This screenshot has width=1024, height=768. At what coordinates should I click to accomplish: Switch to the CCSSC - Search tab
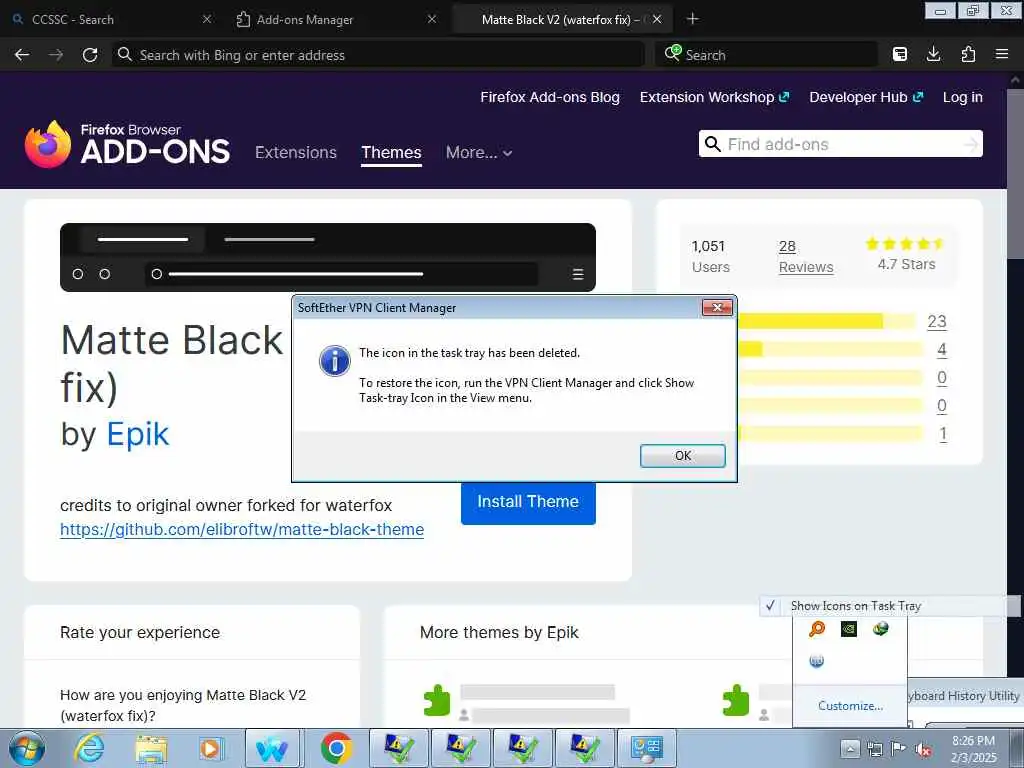click(x=112, y=20)
